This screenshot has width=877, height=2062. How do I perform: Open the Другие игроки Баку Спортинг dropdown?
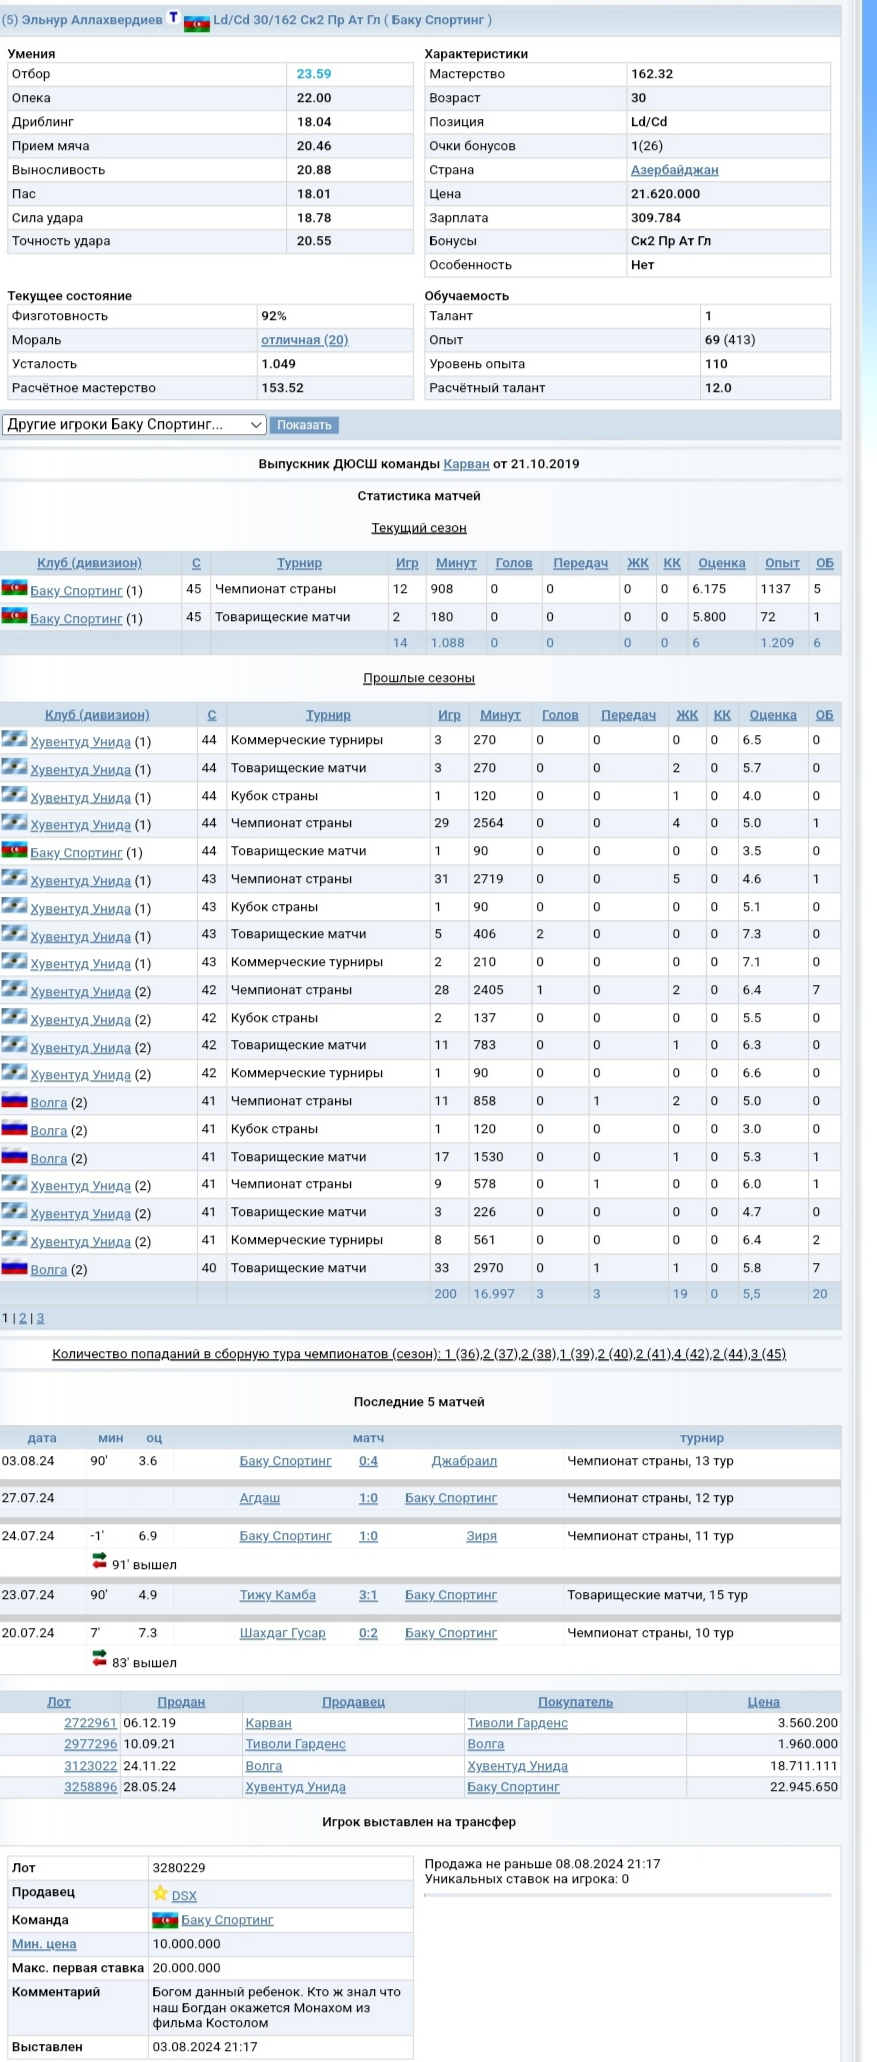pos(134,424)
